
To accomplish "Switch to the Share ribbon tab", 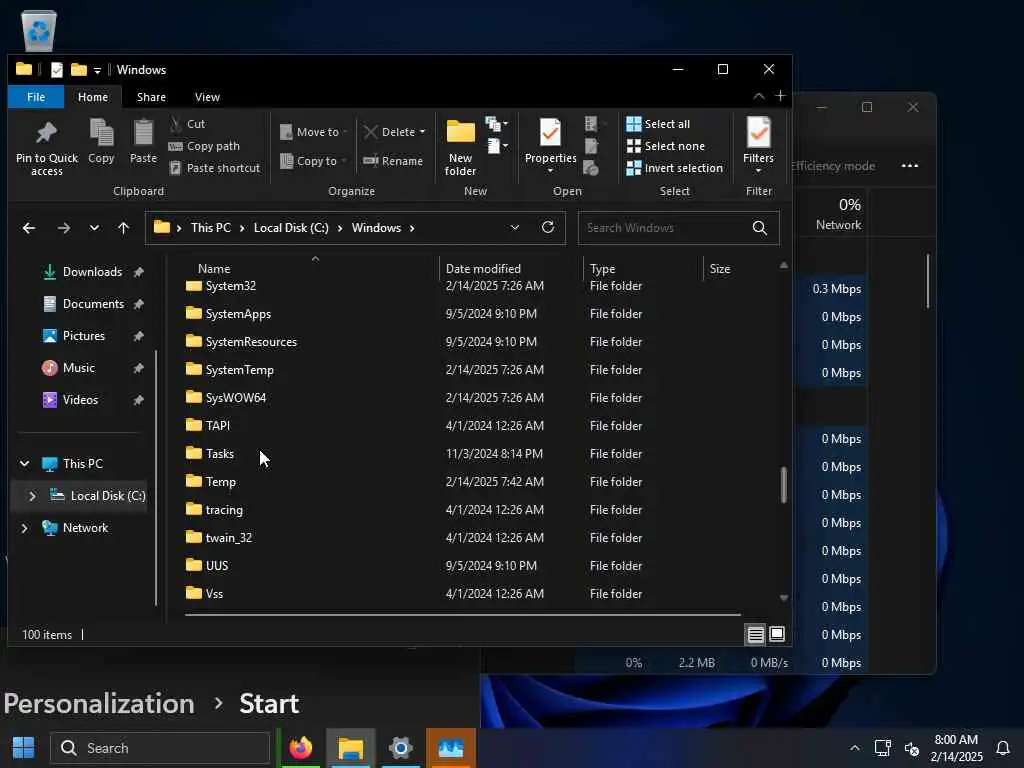I will click(x=151, y=97).
